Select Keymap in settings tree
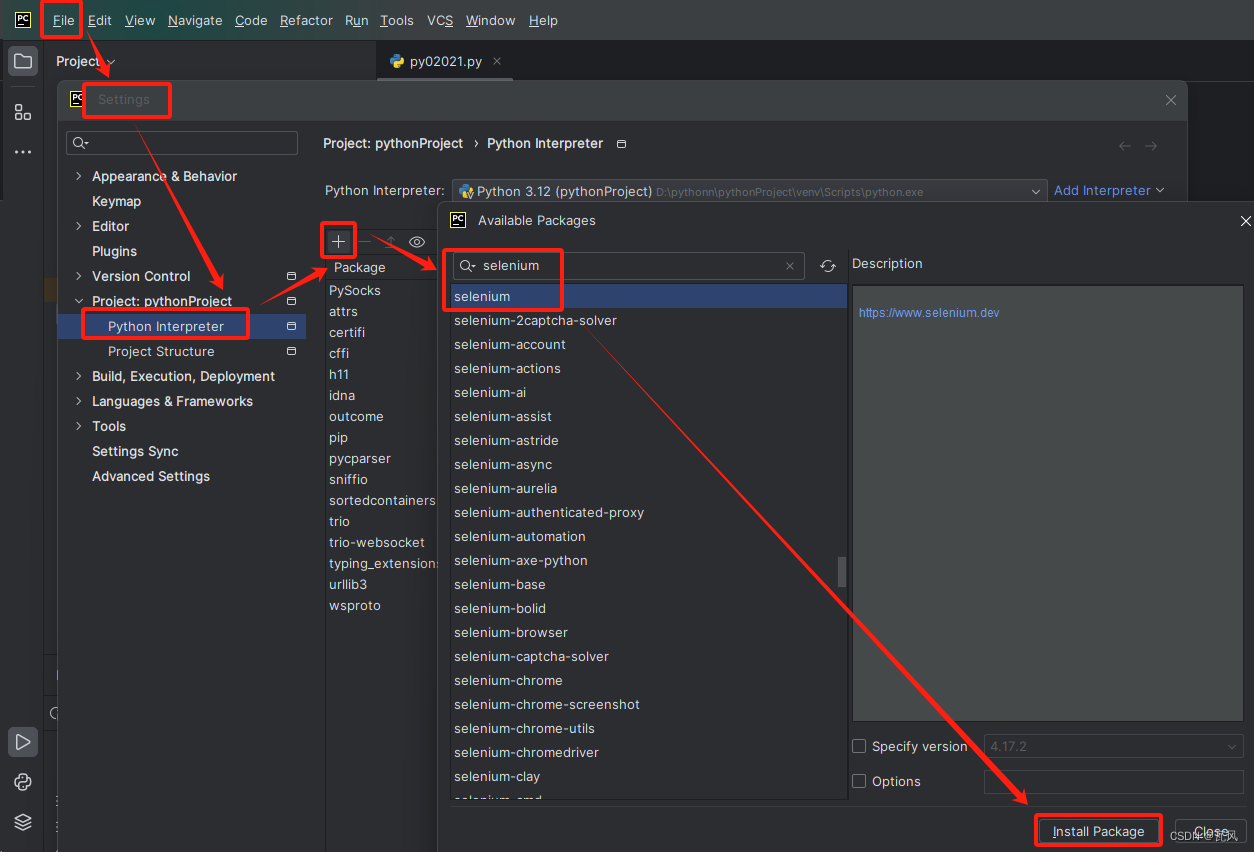The image size is (1254, 852). pos(117,201)
